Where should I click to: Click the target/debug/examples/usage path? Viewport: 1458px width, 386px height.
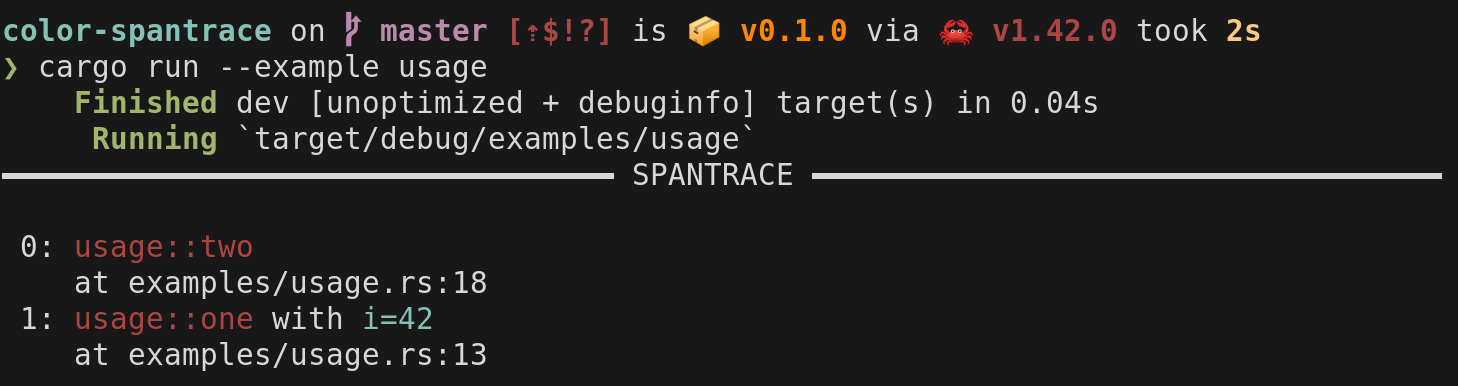pyautogui.click(x=497, y=139)
